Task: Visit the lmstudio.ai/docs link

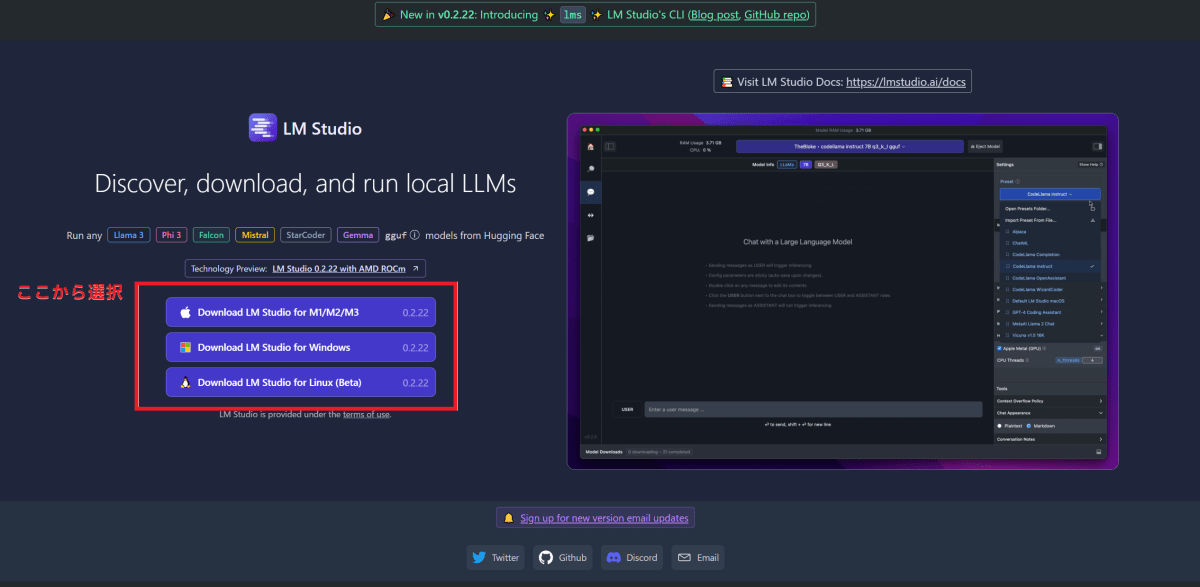Action: 906,82
